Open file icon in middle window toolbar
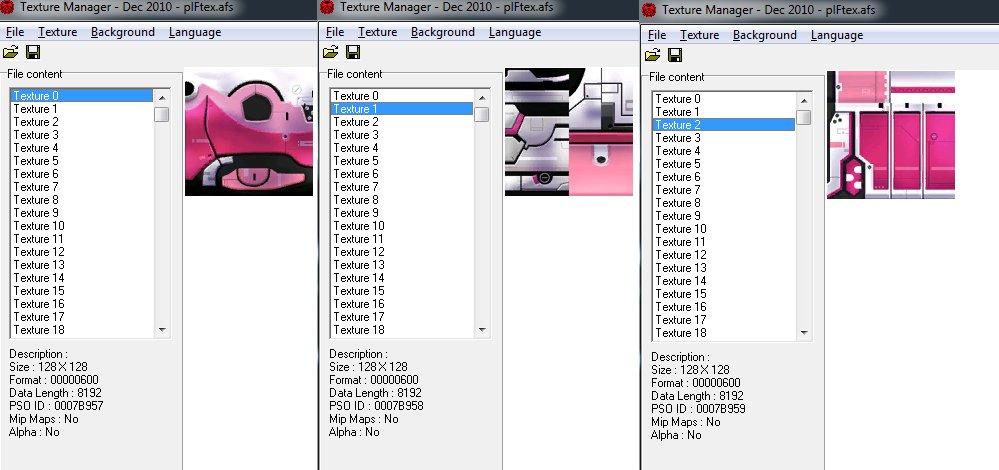Image resolution: width=999 pixels, height=470 pixels. tap(331, 52)
